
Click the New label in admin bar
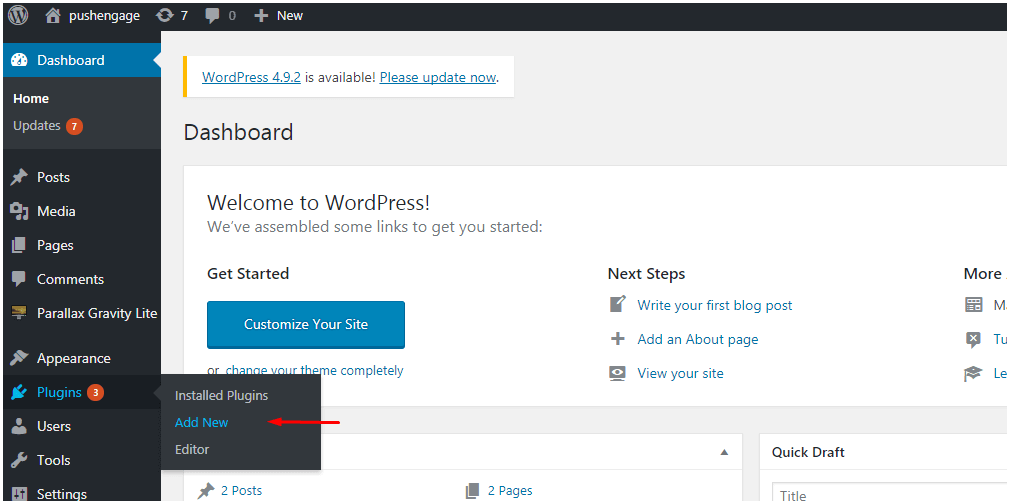pyautogui.click(x=290, y=16)
